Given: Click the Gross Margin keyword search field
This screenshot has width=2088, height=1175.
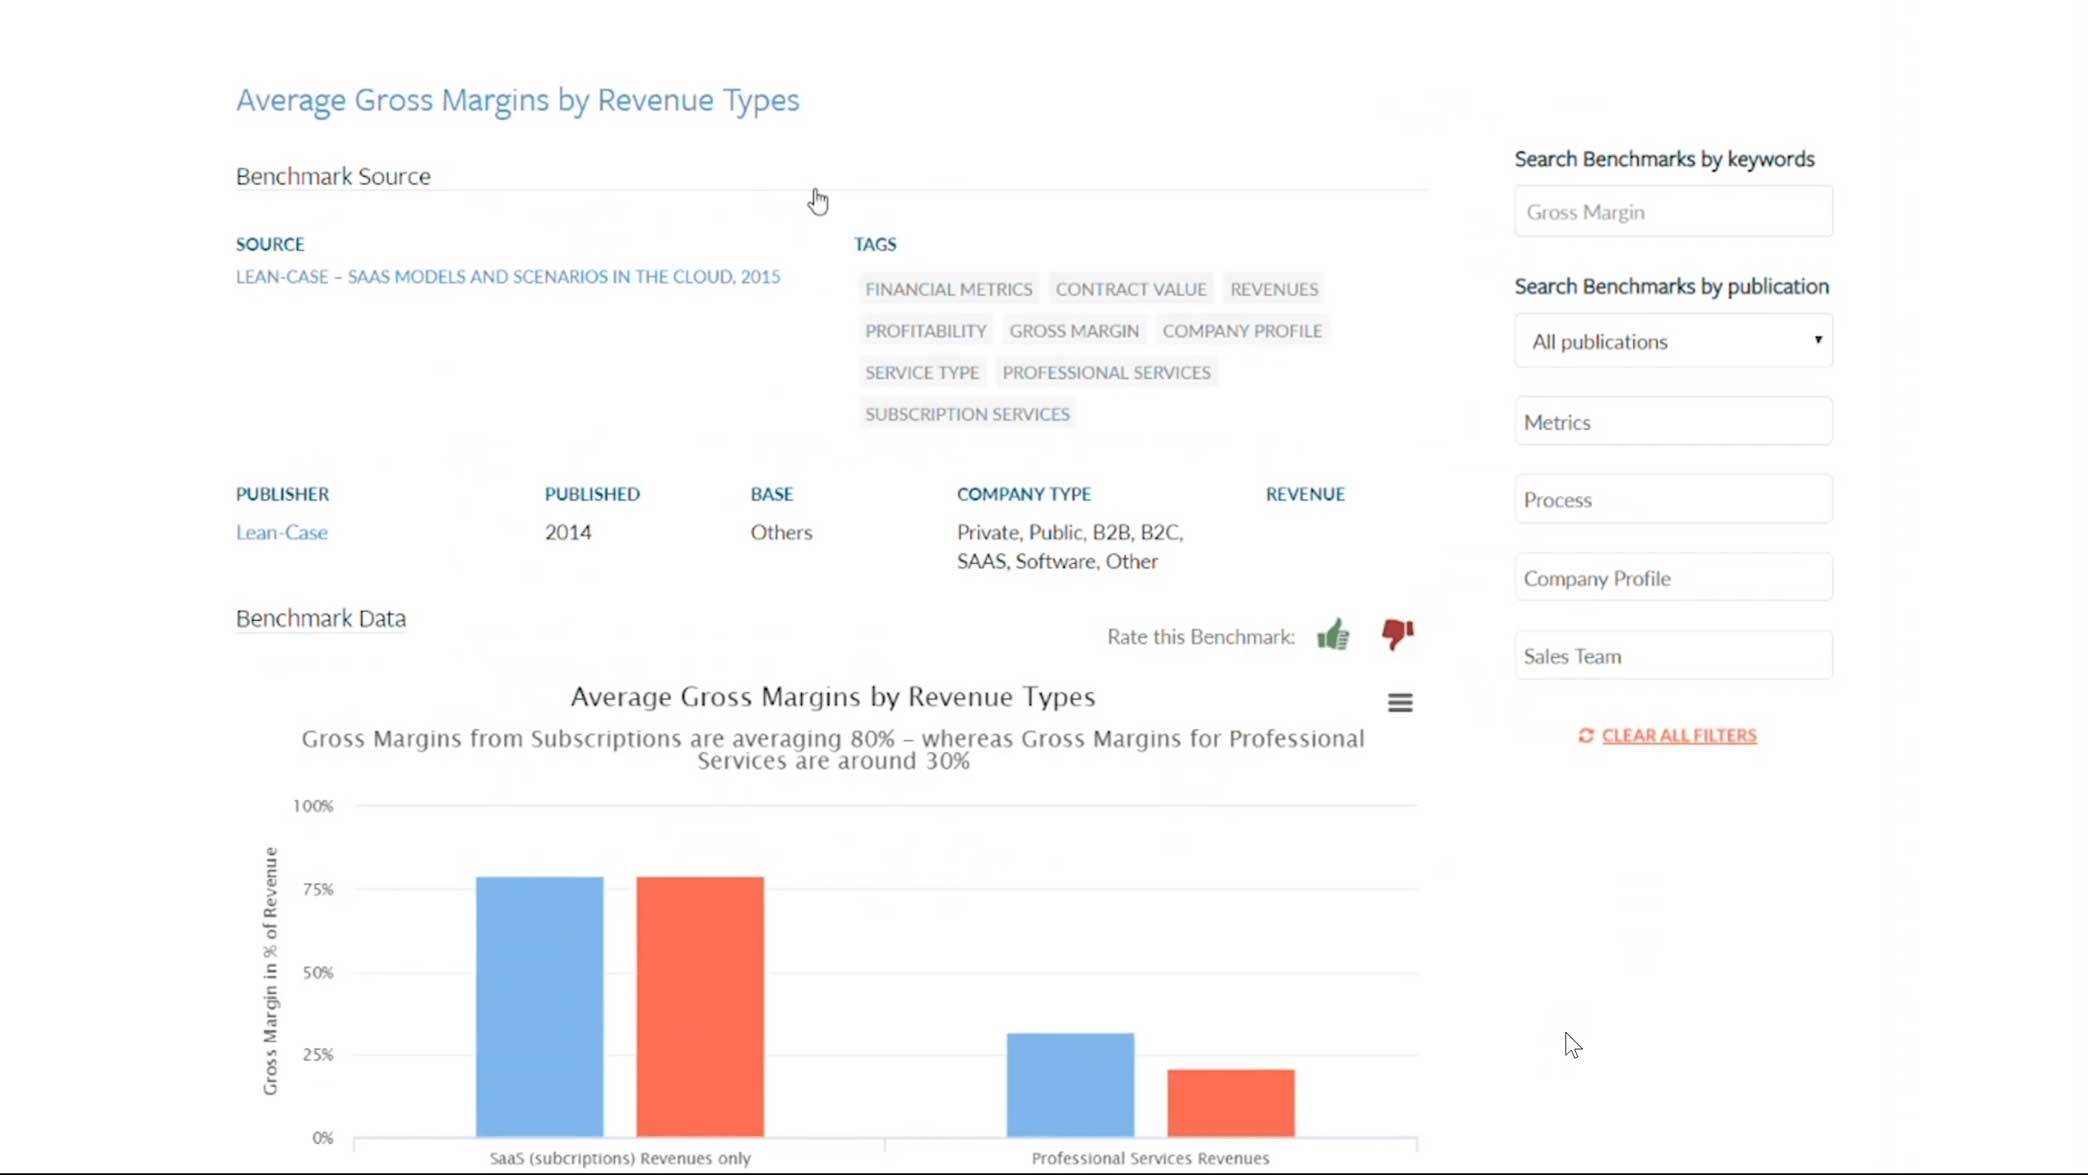Looking at the screenshot, I should (x=1673, y=212).
